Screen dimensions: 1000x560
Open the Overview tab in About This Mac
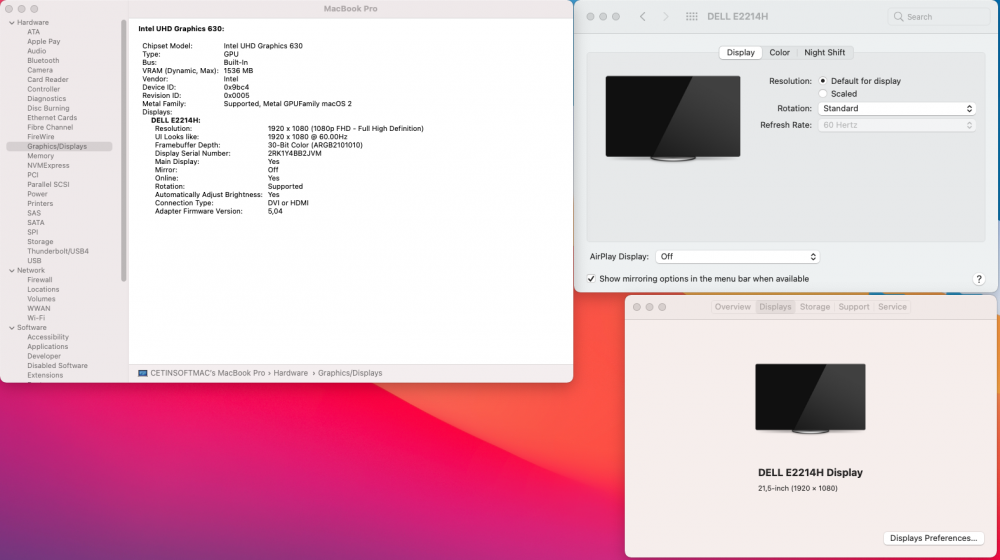click(x=732, y=307)
